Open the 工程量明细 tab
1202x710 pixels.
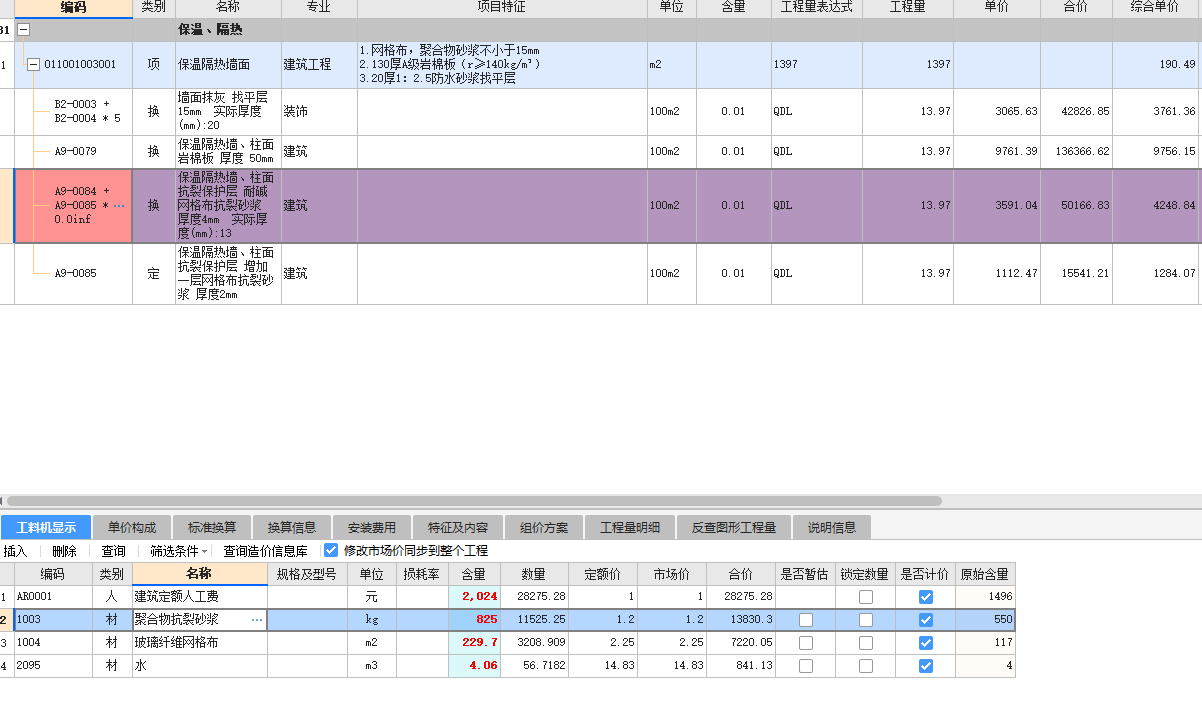coord(630,528)
